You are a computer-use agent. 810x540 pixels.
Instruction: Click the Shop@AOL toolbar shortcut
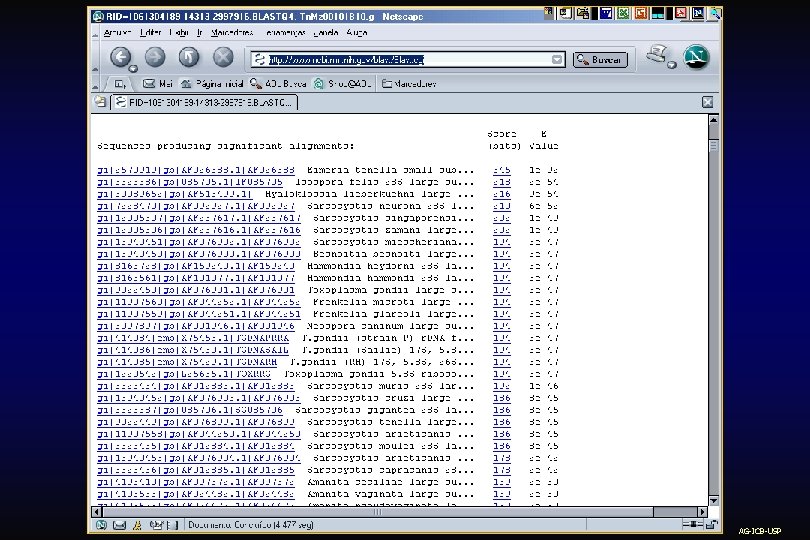[x=343, y=83]
